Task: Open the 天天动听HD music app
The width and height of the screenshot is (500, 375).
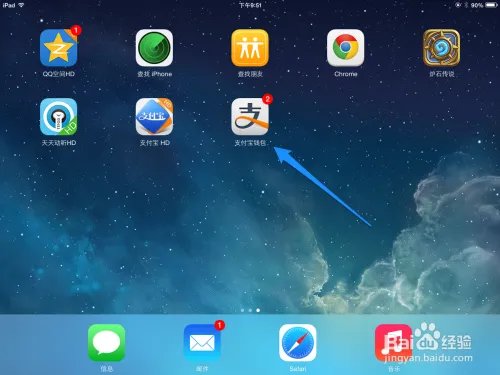Action: click(59, 117)
